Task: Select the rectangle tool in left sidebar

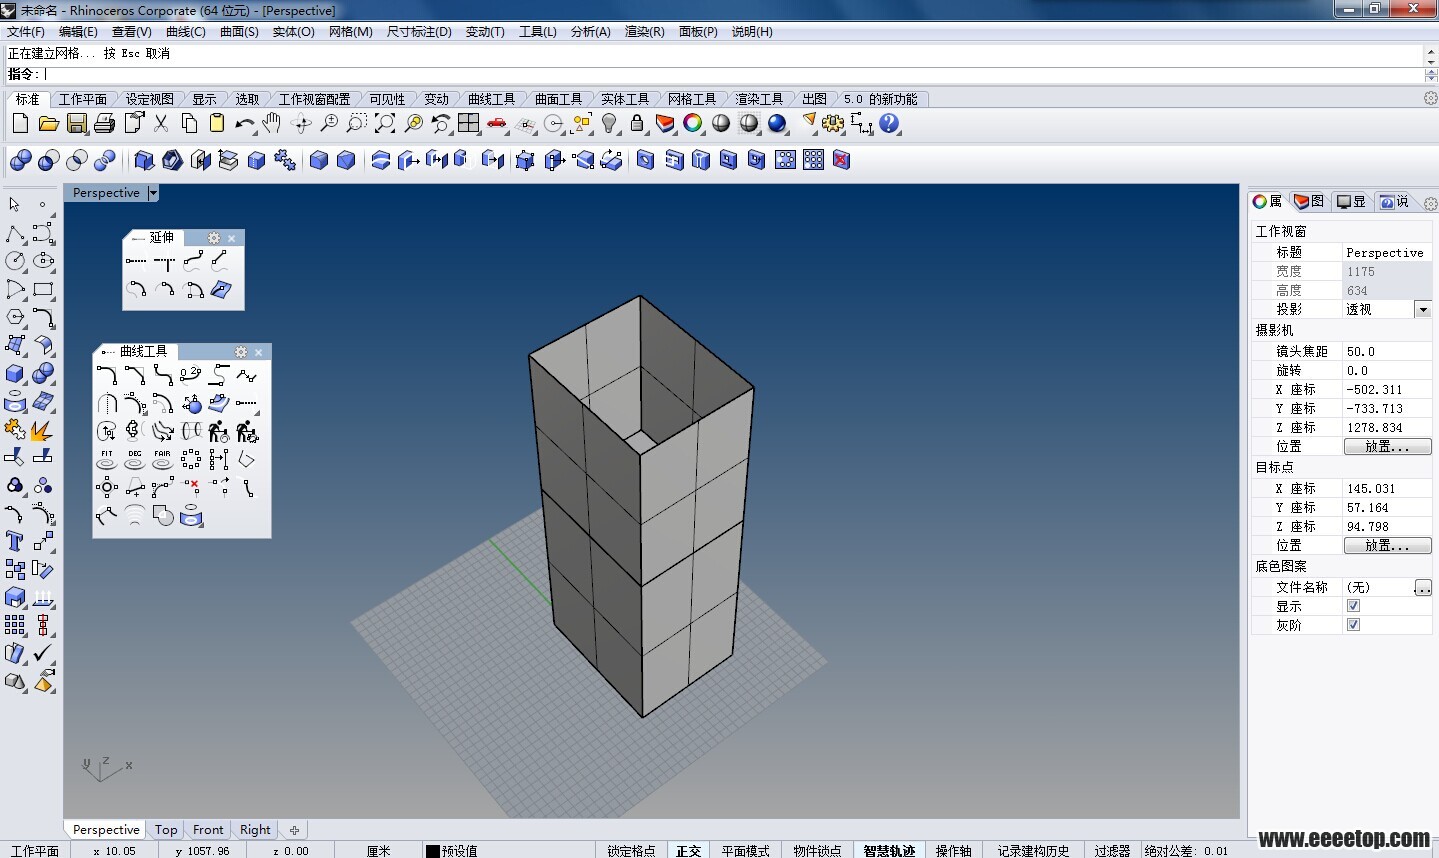Action: click(43, 290)
